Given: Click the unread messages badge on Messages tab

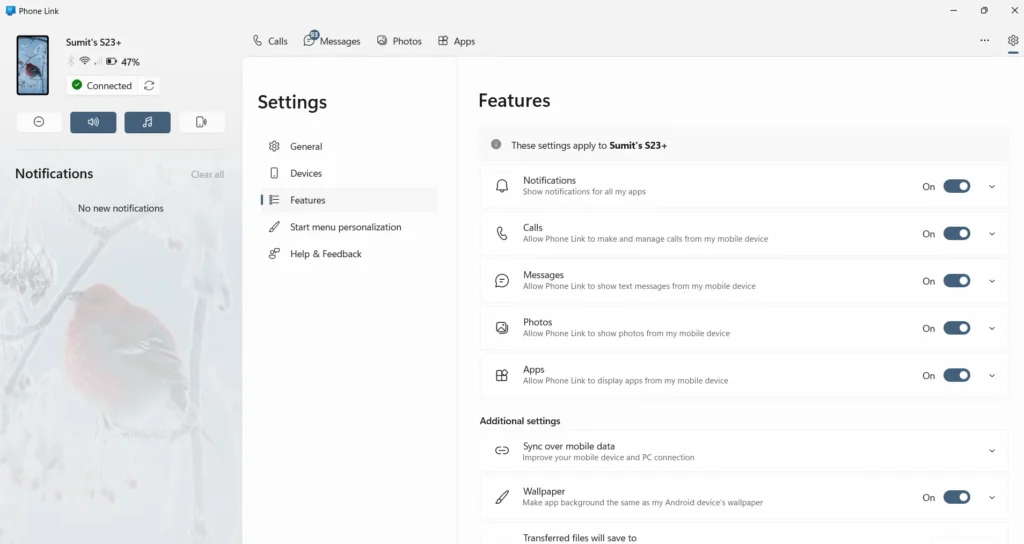Looking at the screenshot, I should pyautogui.click(x=314, y=35).
